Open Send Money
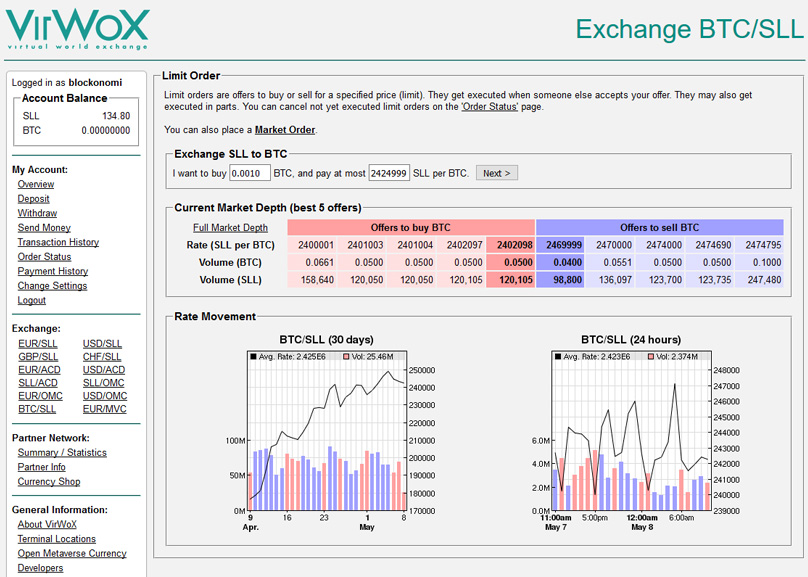The image size is (808, 577). click(44, 228)
